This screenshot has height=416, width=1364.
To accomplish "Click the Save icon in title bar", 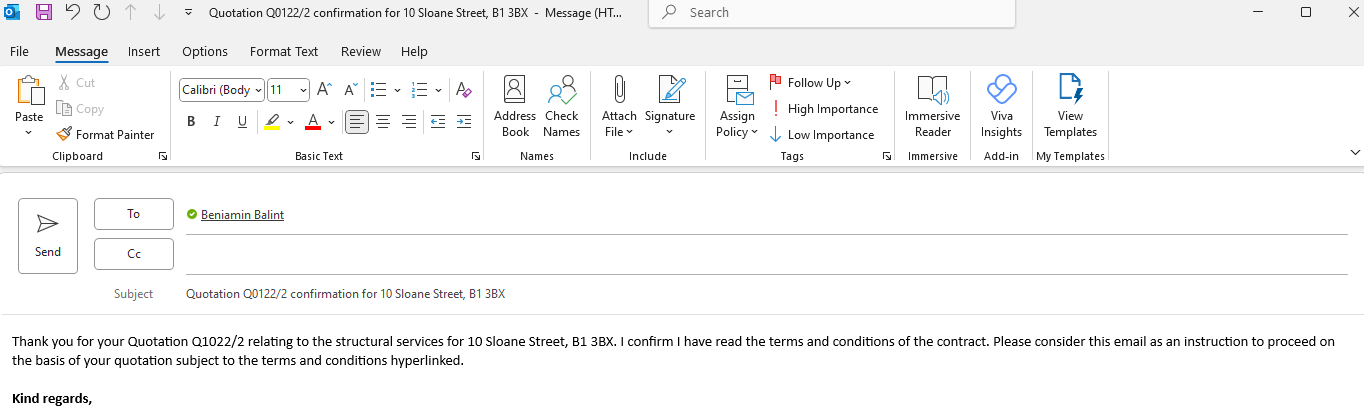I will 43,12.
